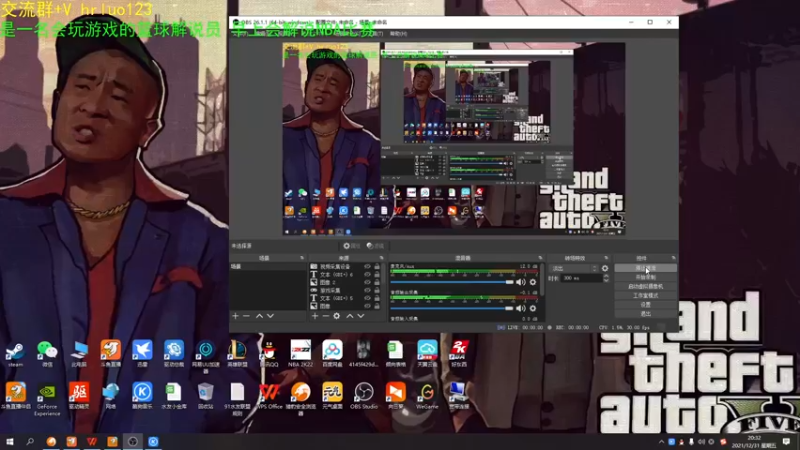
Task: Open the QQ penguin desktop icon
Action: click(x=269, y=354)
